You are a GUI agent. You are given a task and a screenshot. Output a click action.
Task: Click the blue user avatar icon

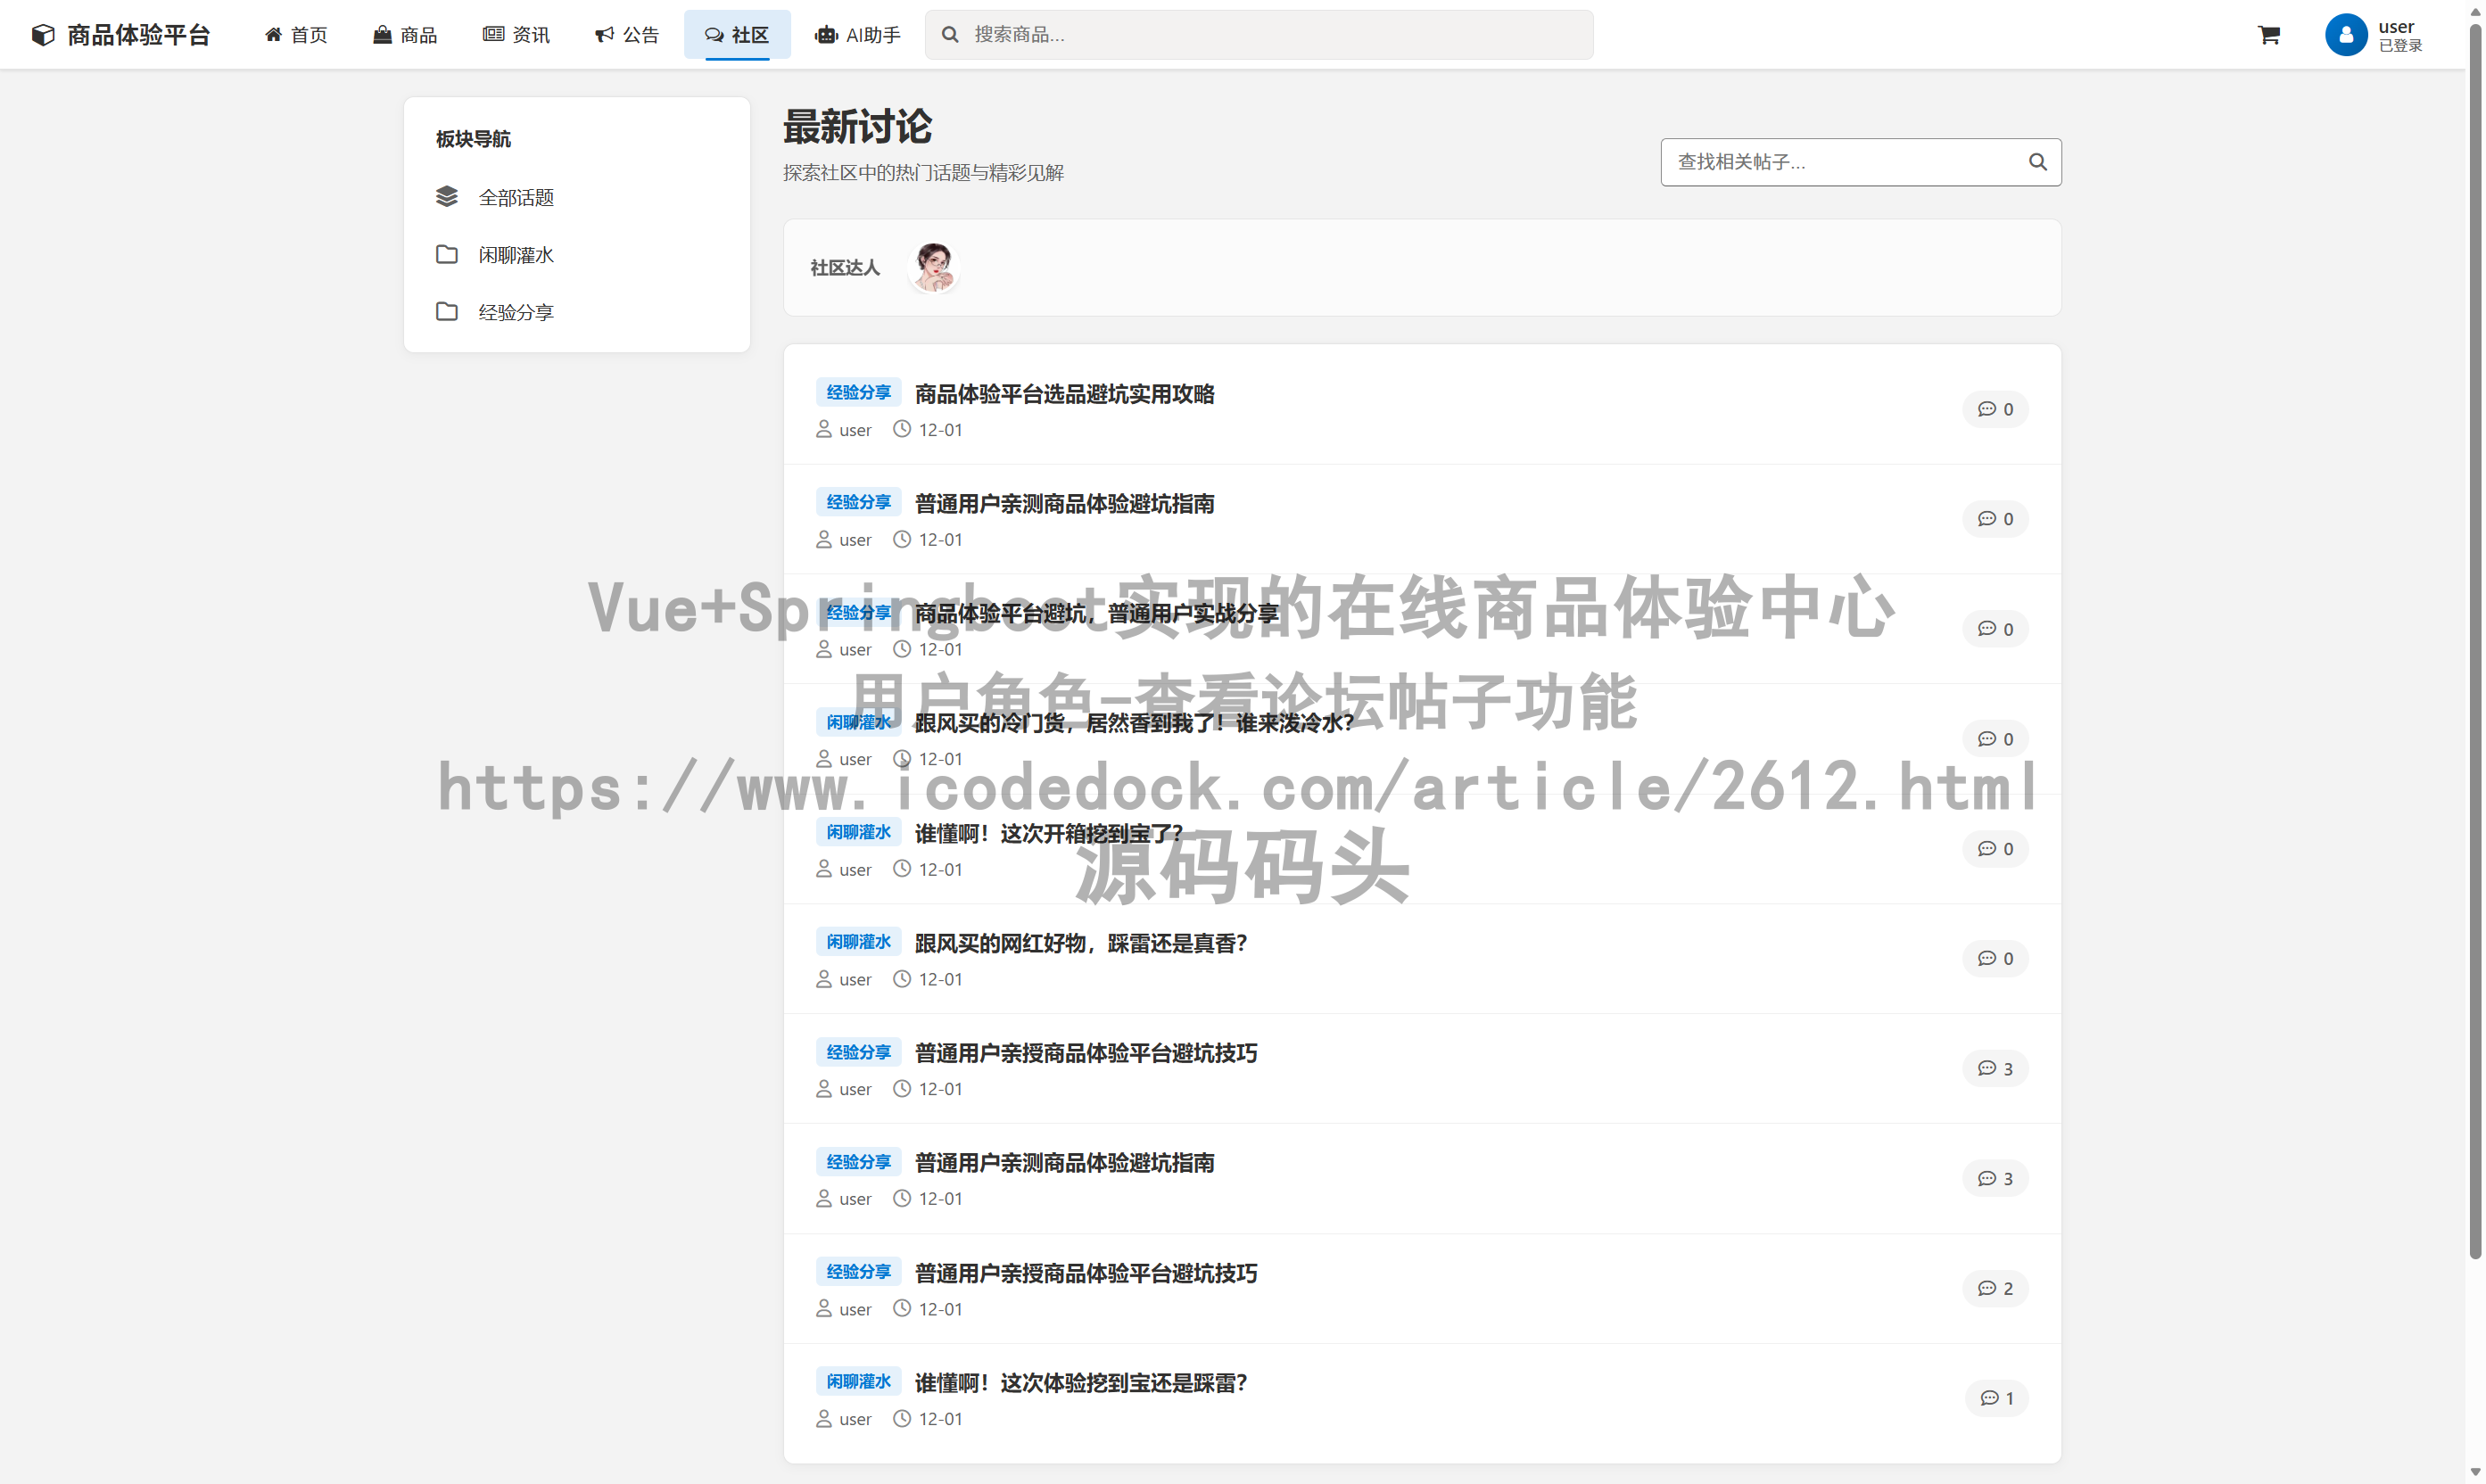click(2345, 35)
